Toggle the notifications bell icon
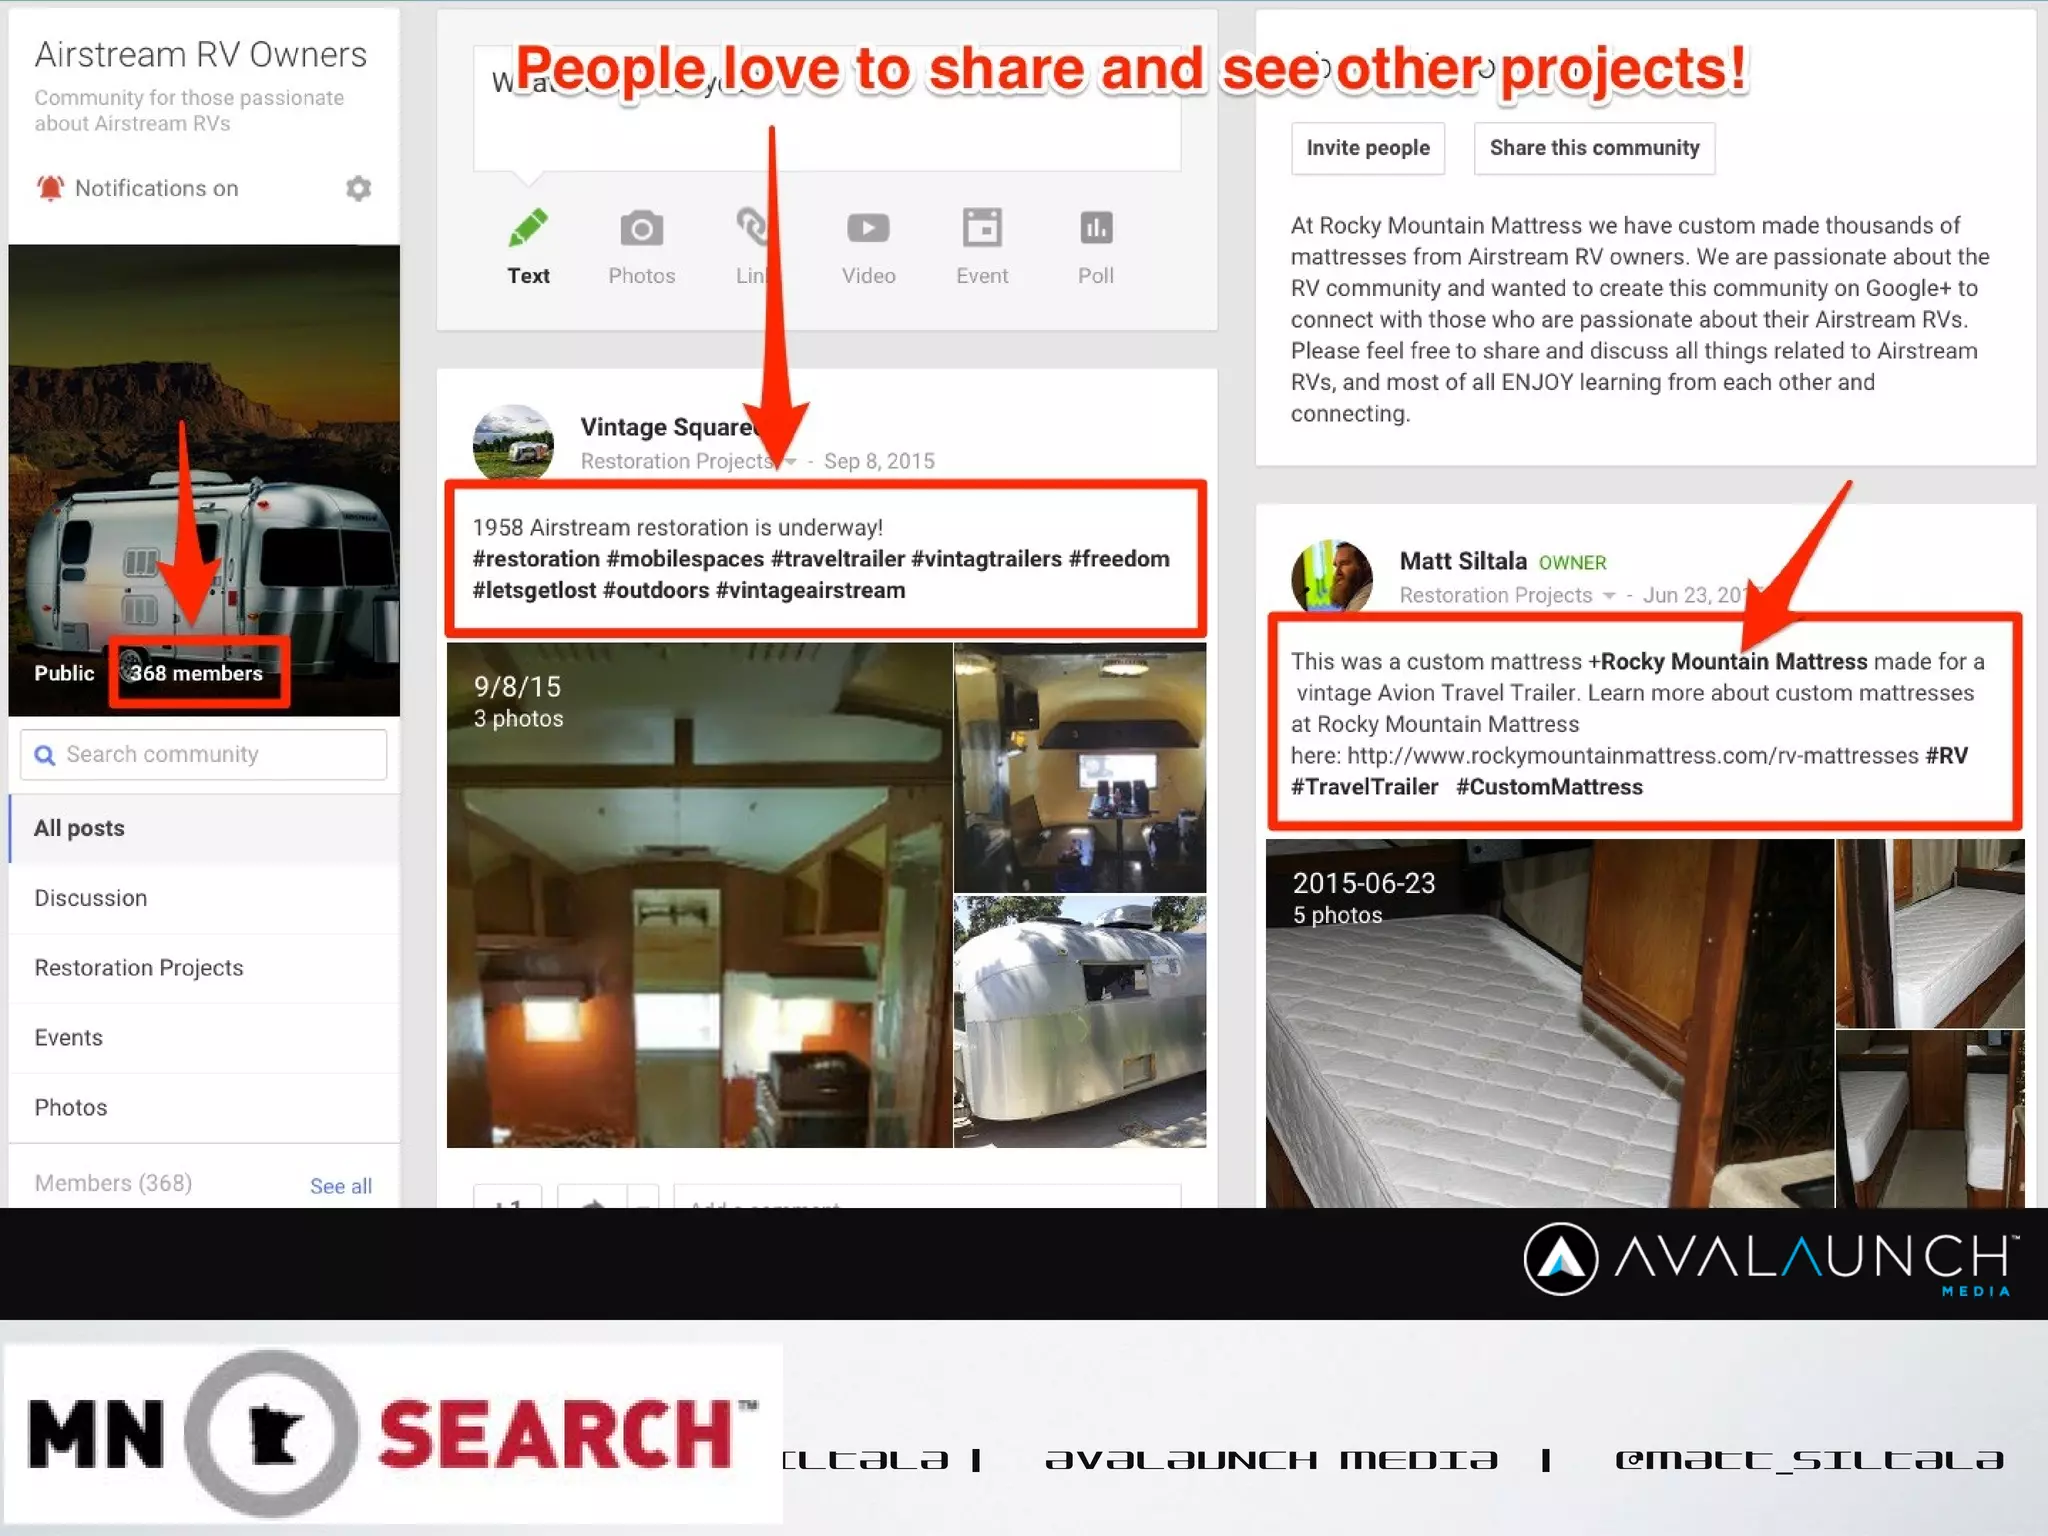 50,188
